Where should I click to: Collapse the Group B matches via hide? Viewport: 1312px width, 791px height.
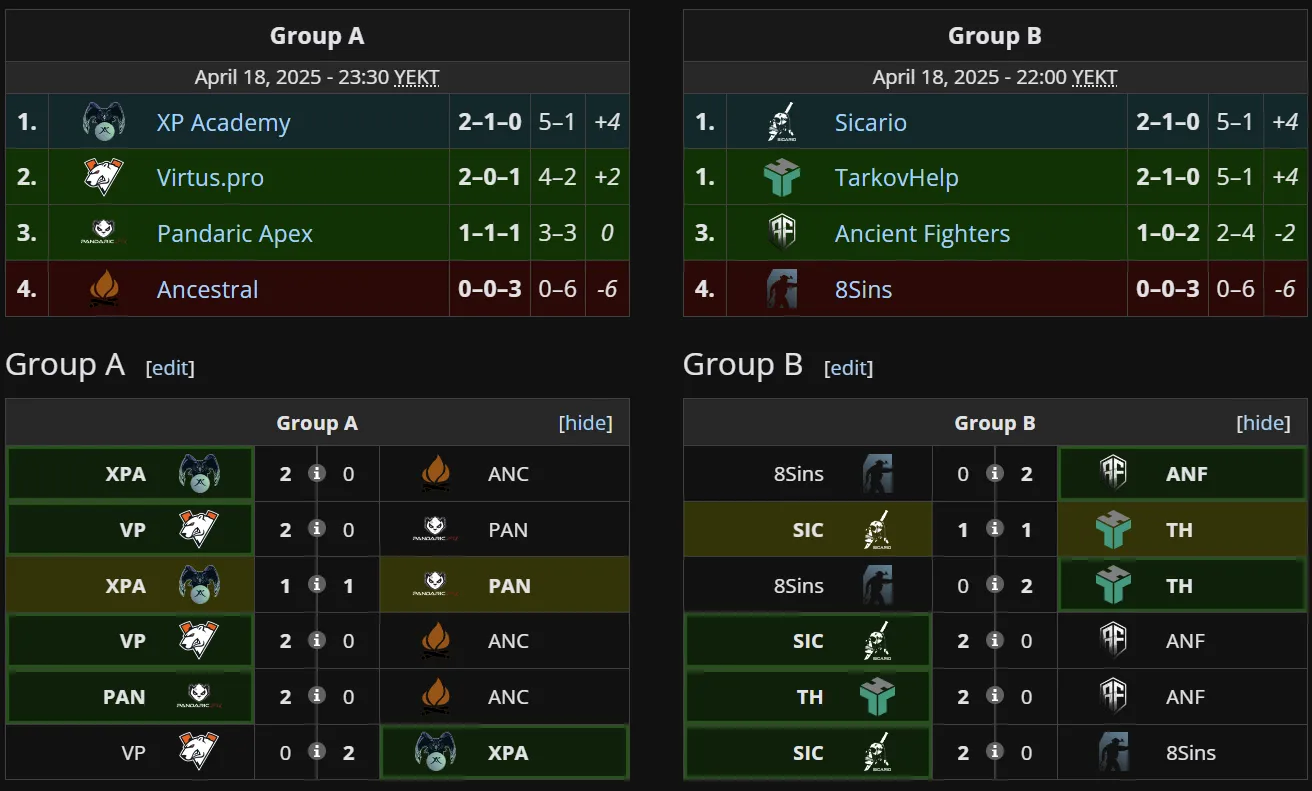pos(1263,423)
